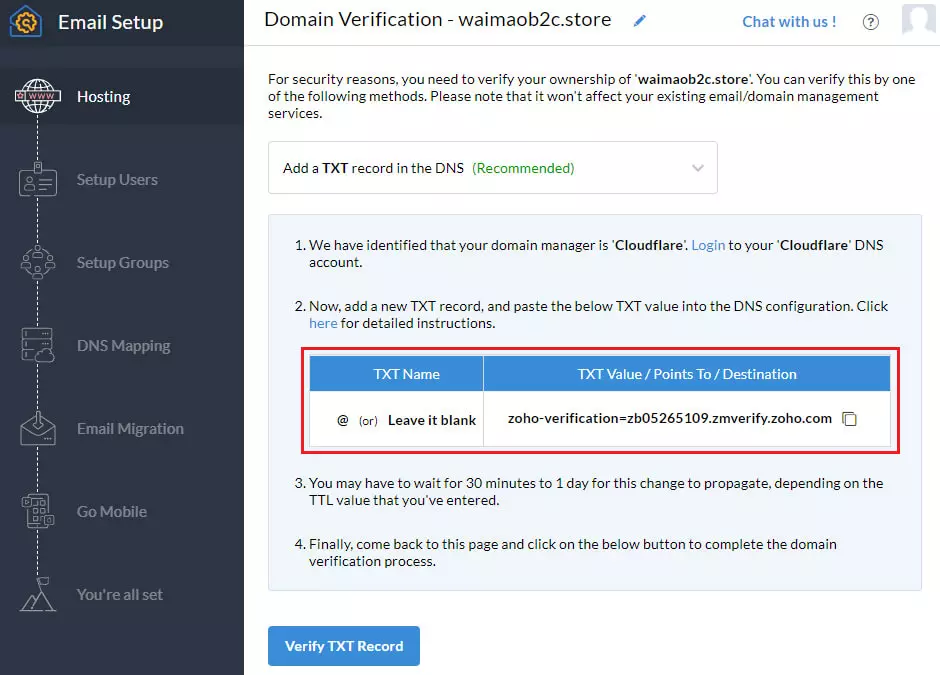This screenshot has width=940, height=675.
Task: Go to You're all set step
Action: pyautogui.click(x=120, y=594)
